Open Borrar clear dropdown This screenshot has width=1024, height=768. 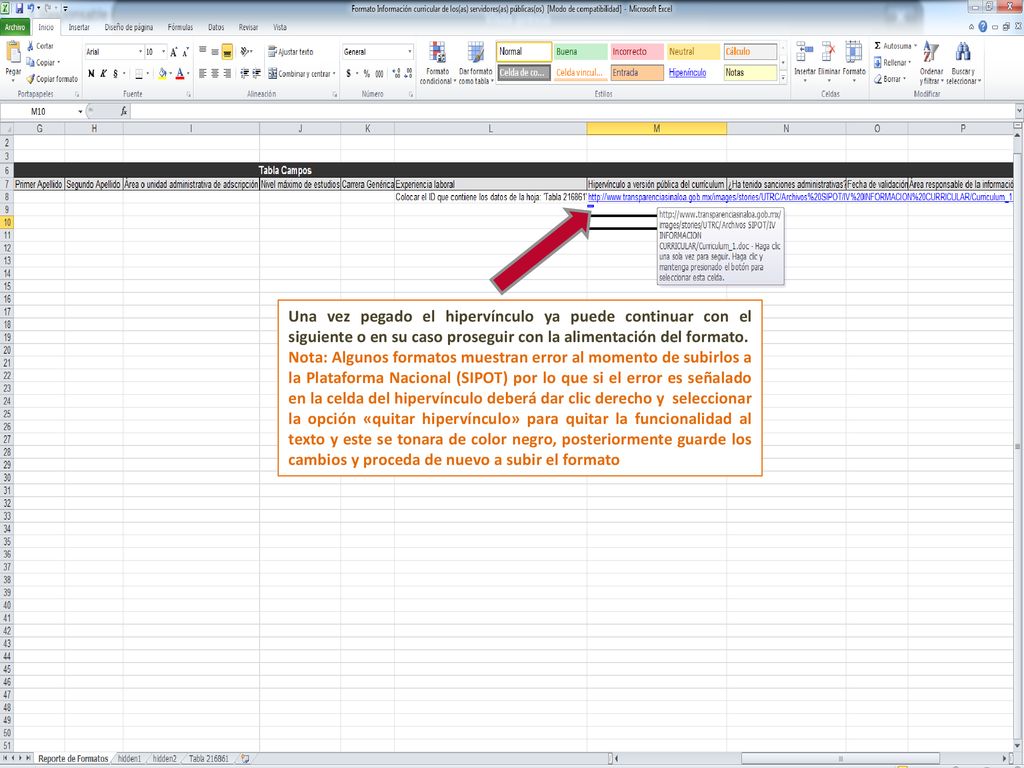(x=890, y=79)
